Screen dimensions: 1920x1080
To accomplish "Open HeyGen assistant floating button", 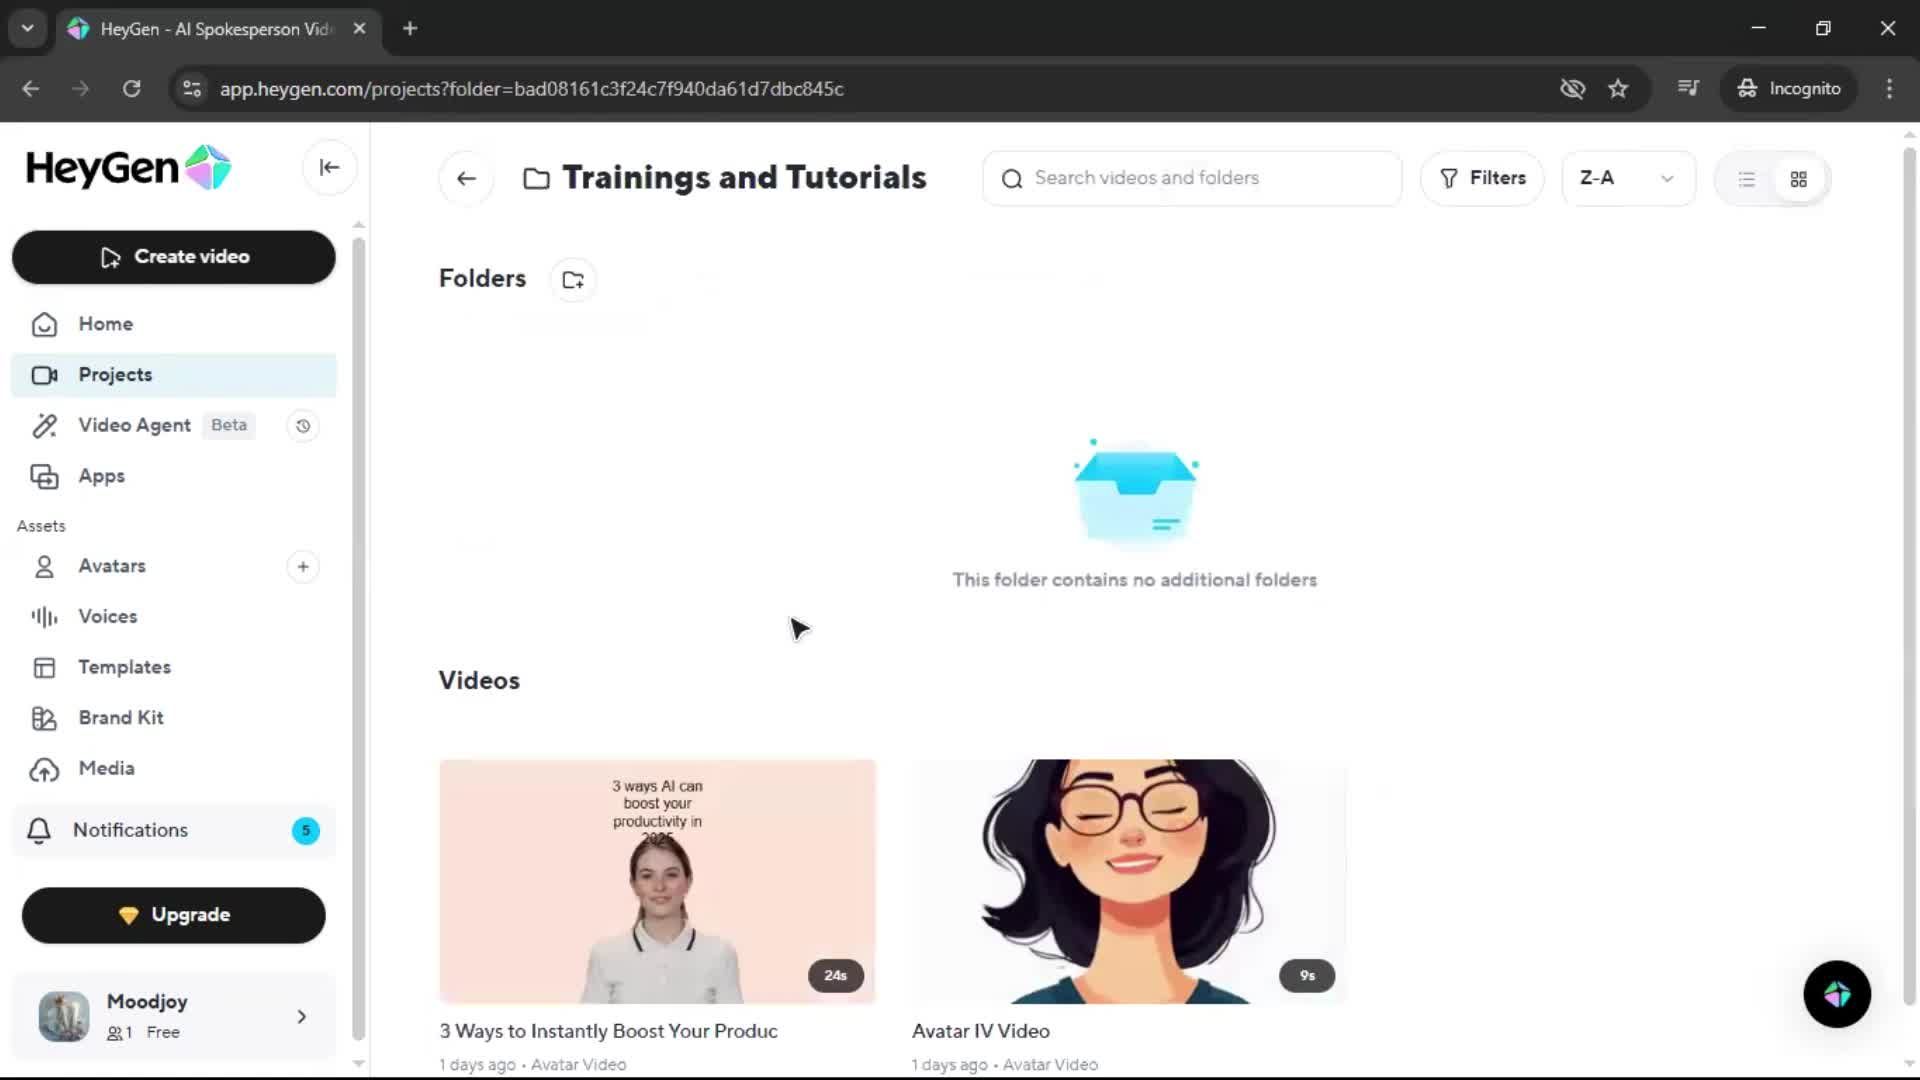I will coord(1836,994).
